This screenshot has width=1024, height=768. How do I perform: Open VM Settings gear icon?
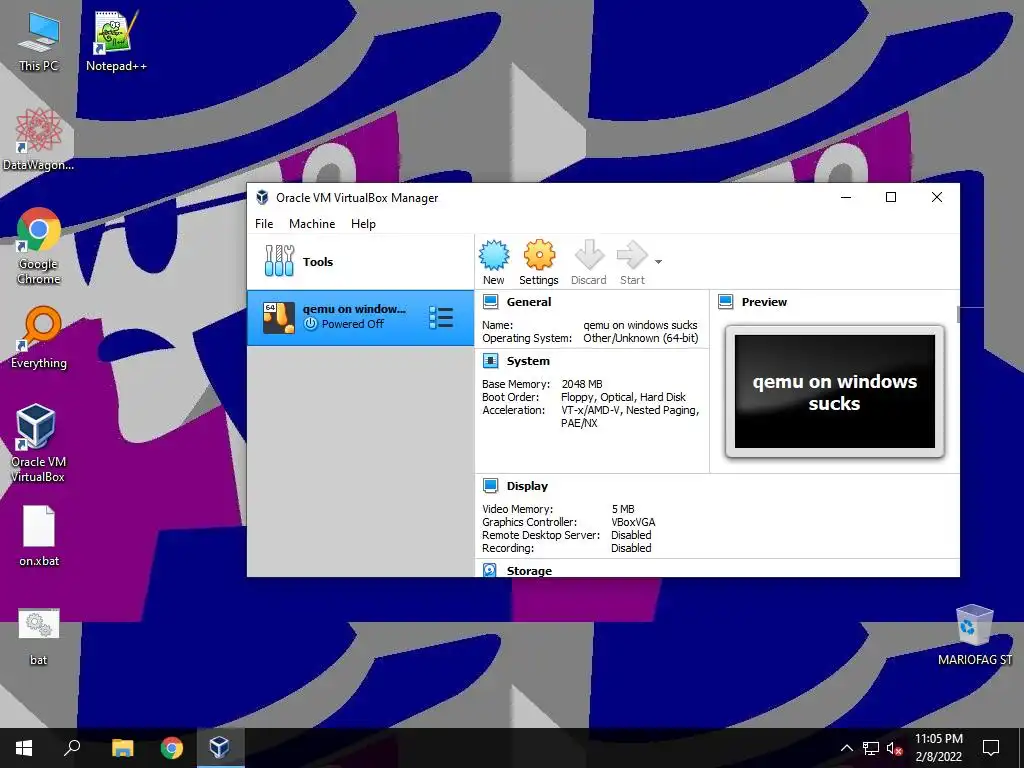point(539,263)
